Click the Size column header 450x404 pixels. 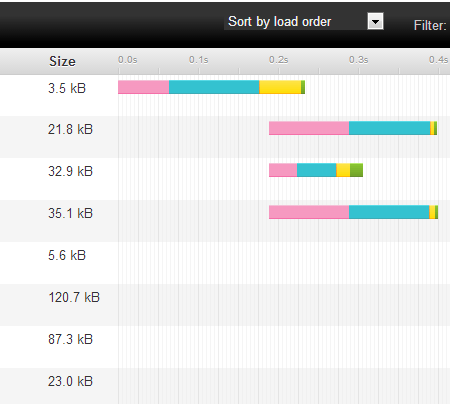pyautogui.click(x=62, y=61)
